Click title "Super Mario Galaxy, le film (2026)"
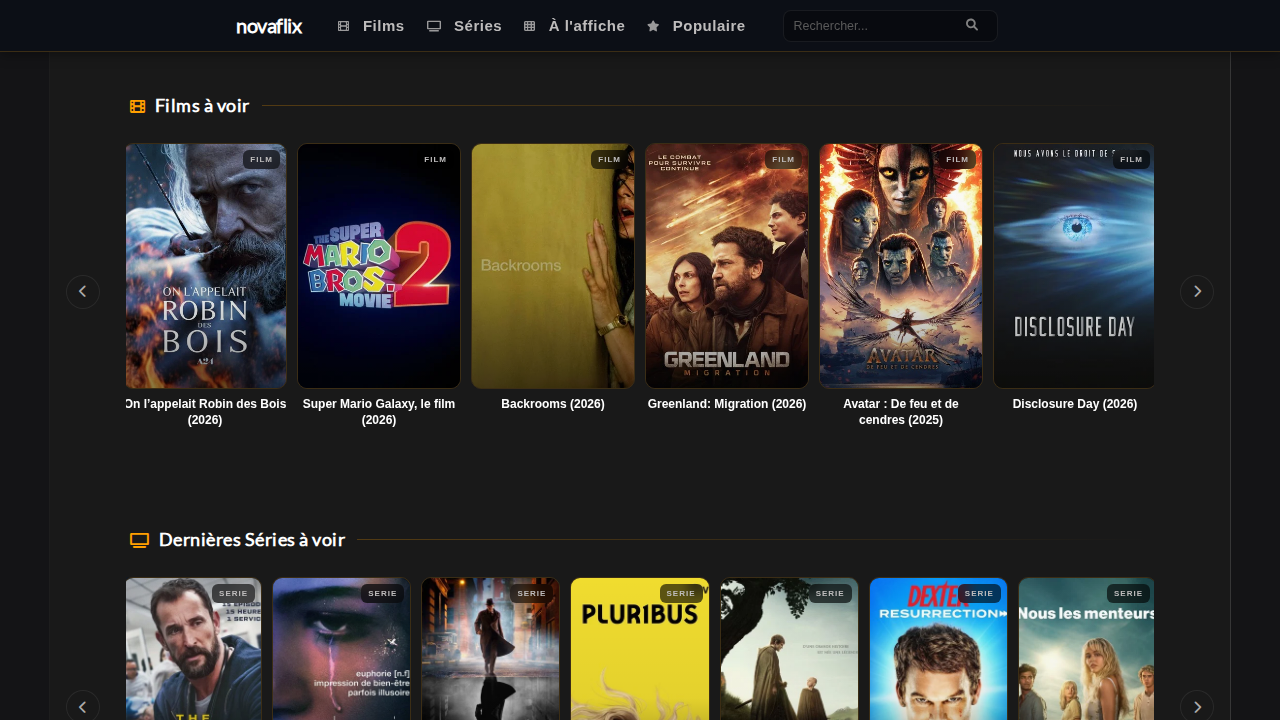Screen dimensions: 1280x720 379,412
